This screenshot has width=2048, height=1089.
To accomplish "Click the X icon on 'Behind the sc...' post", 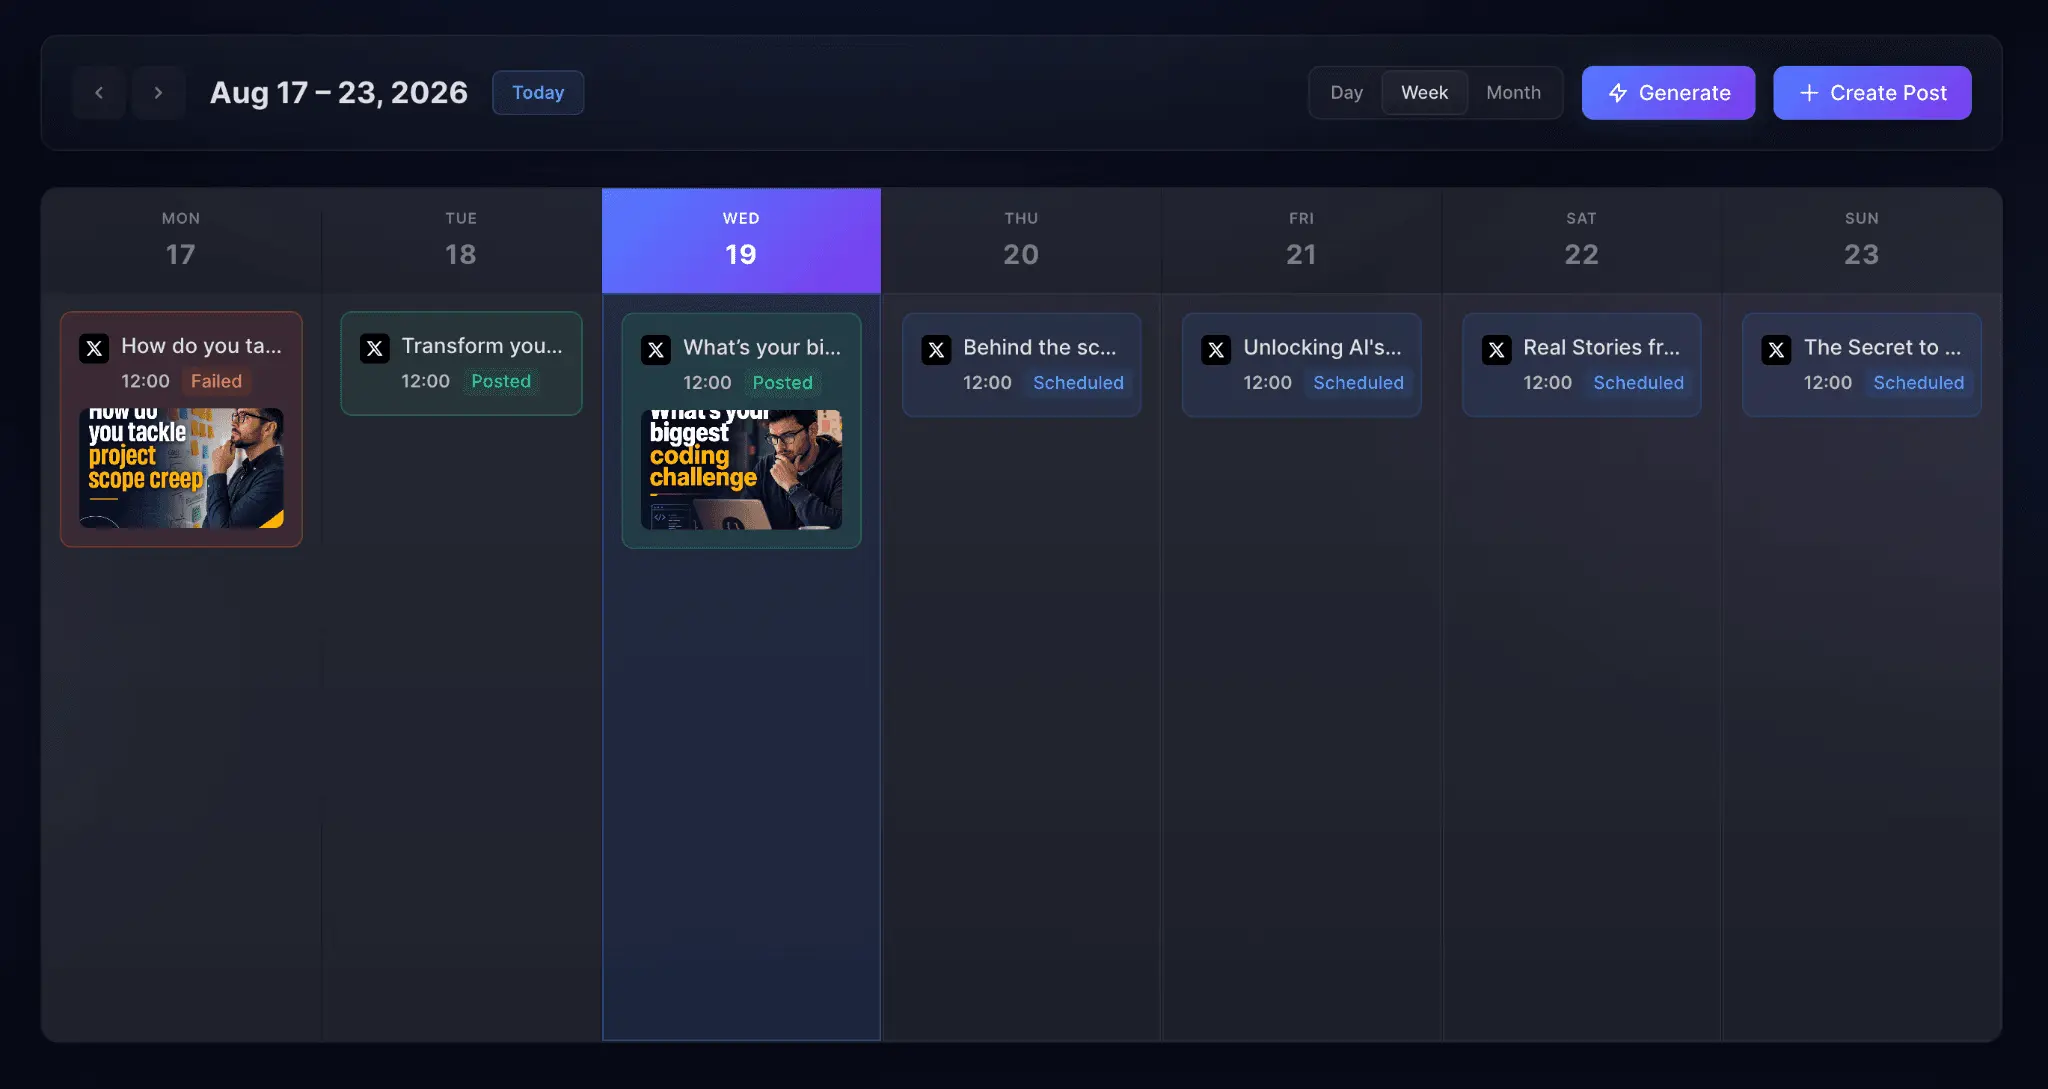I will [x=936, y=350].
